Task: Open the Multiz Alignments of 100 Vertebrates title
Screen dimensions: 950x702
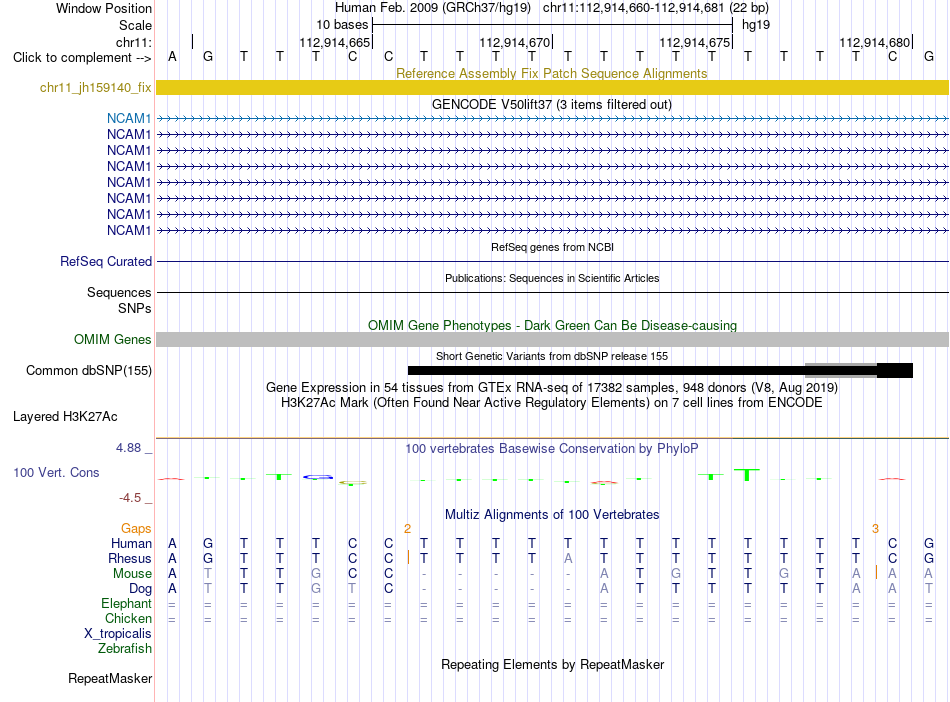Action: tap(551, 515)
